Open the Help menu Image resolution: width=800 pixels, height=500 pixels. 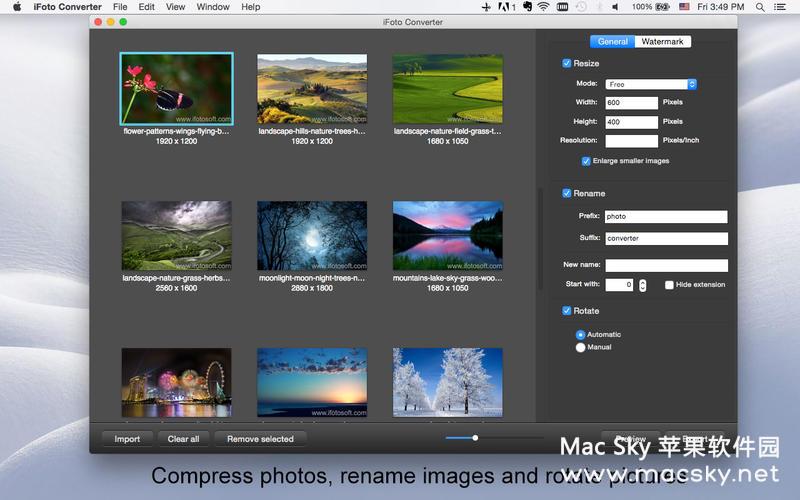251,7
